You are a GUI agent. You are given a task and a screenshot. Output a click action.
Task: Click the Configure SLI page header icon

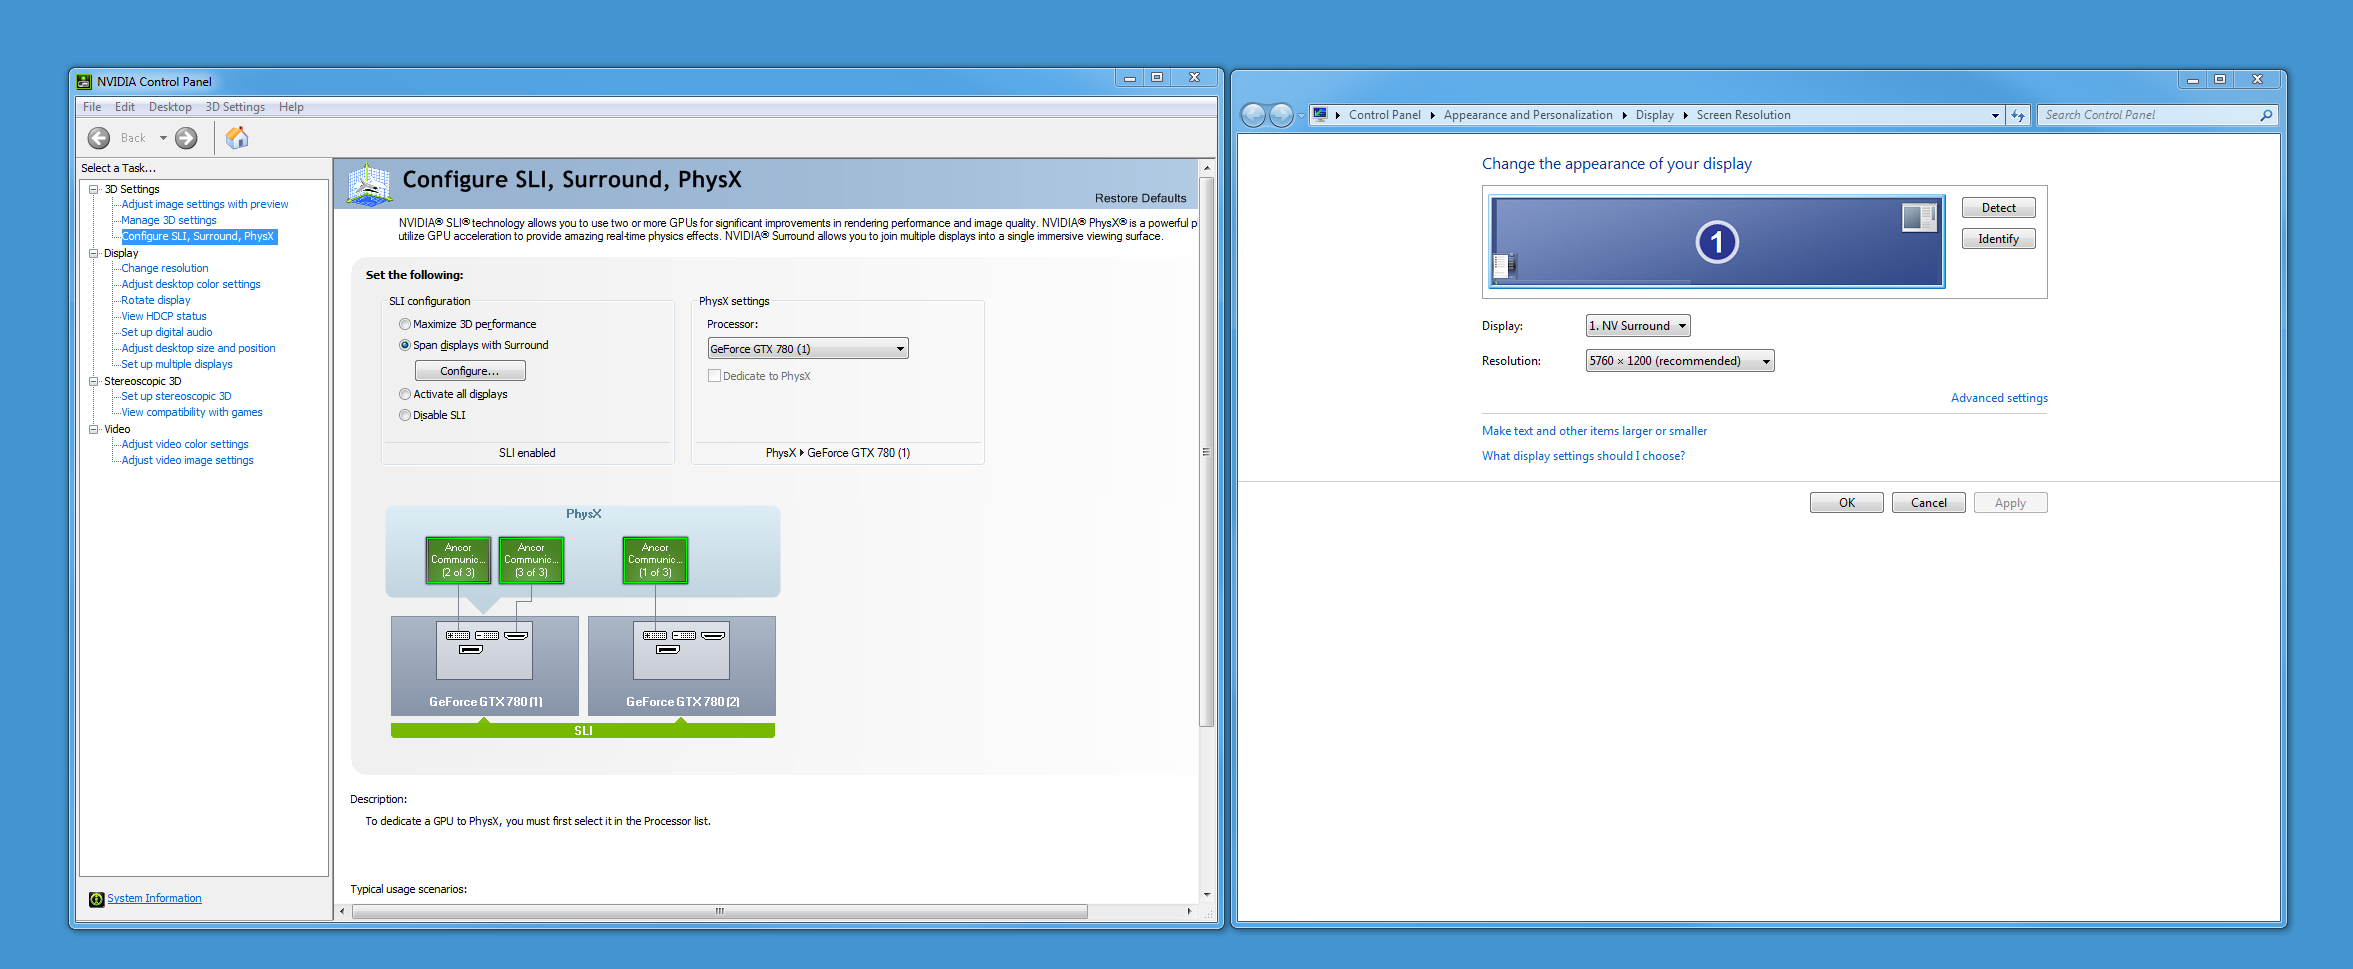point(369,185)
